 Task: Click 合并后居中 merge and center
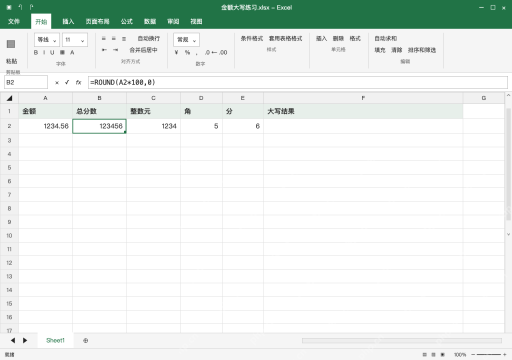(143, 50)
